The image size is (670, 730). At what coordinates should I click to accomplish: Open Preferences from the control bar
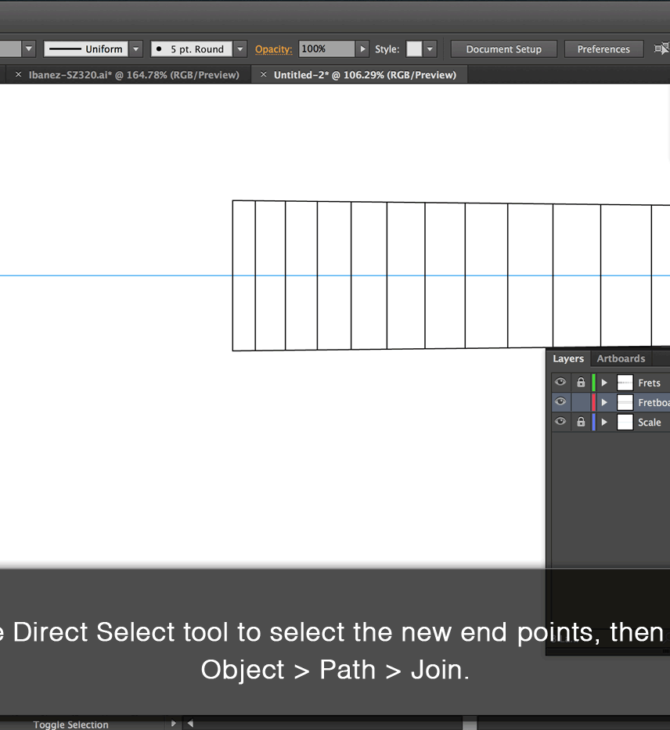pyautogui.click(x=603, y=49)
